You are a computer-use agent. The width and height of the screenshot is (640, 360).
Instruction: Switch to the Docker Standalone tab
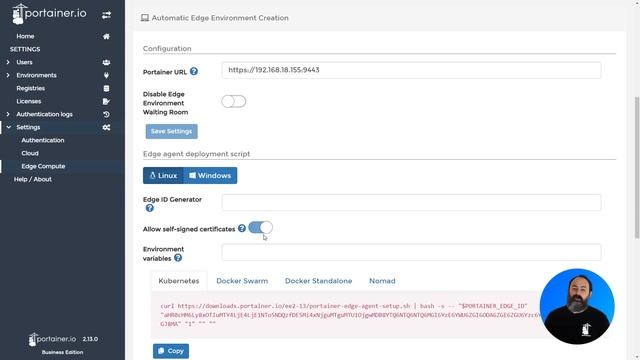click(x=318, y=281)
